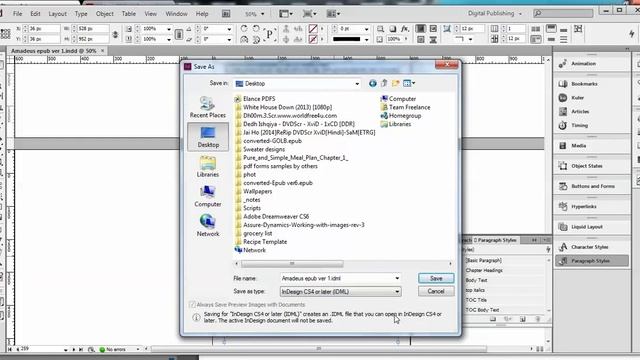Open the File name dropdown arrow
Viewport: 640px width, 360px height.
[x=397, y=278]
